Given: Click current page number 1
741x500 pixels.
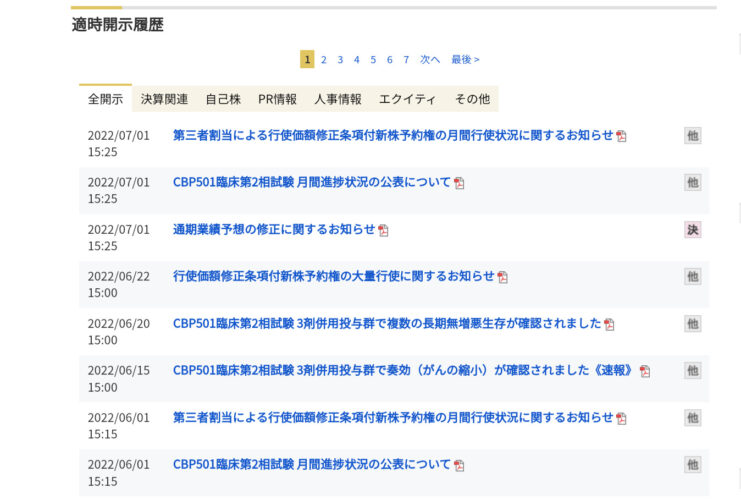Looking at the screenshot, I should [307, 60].
